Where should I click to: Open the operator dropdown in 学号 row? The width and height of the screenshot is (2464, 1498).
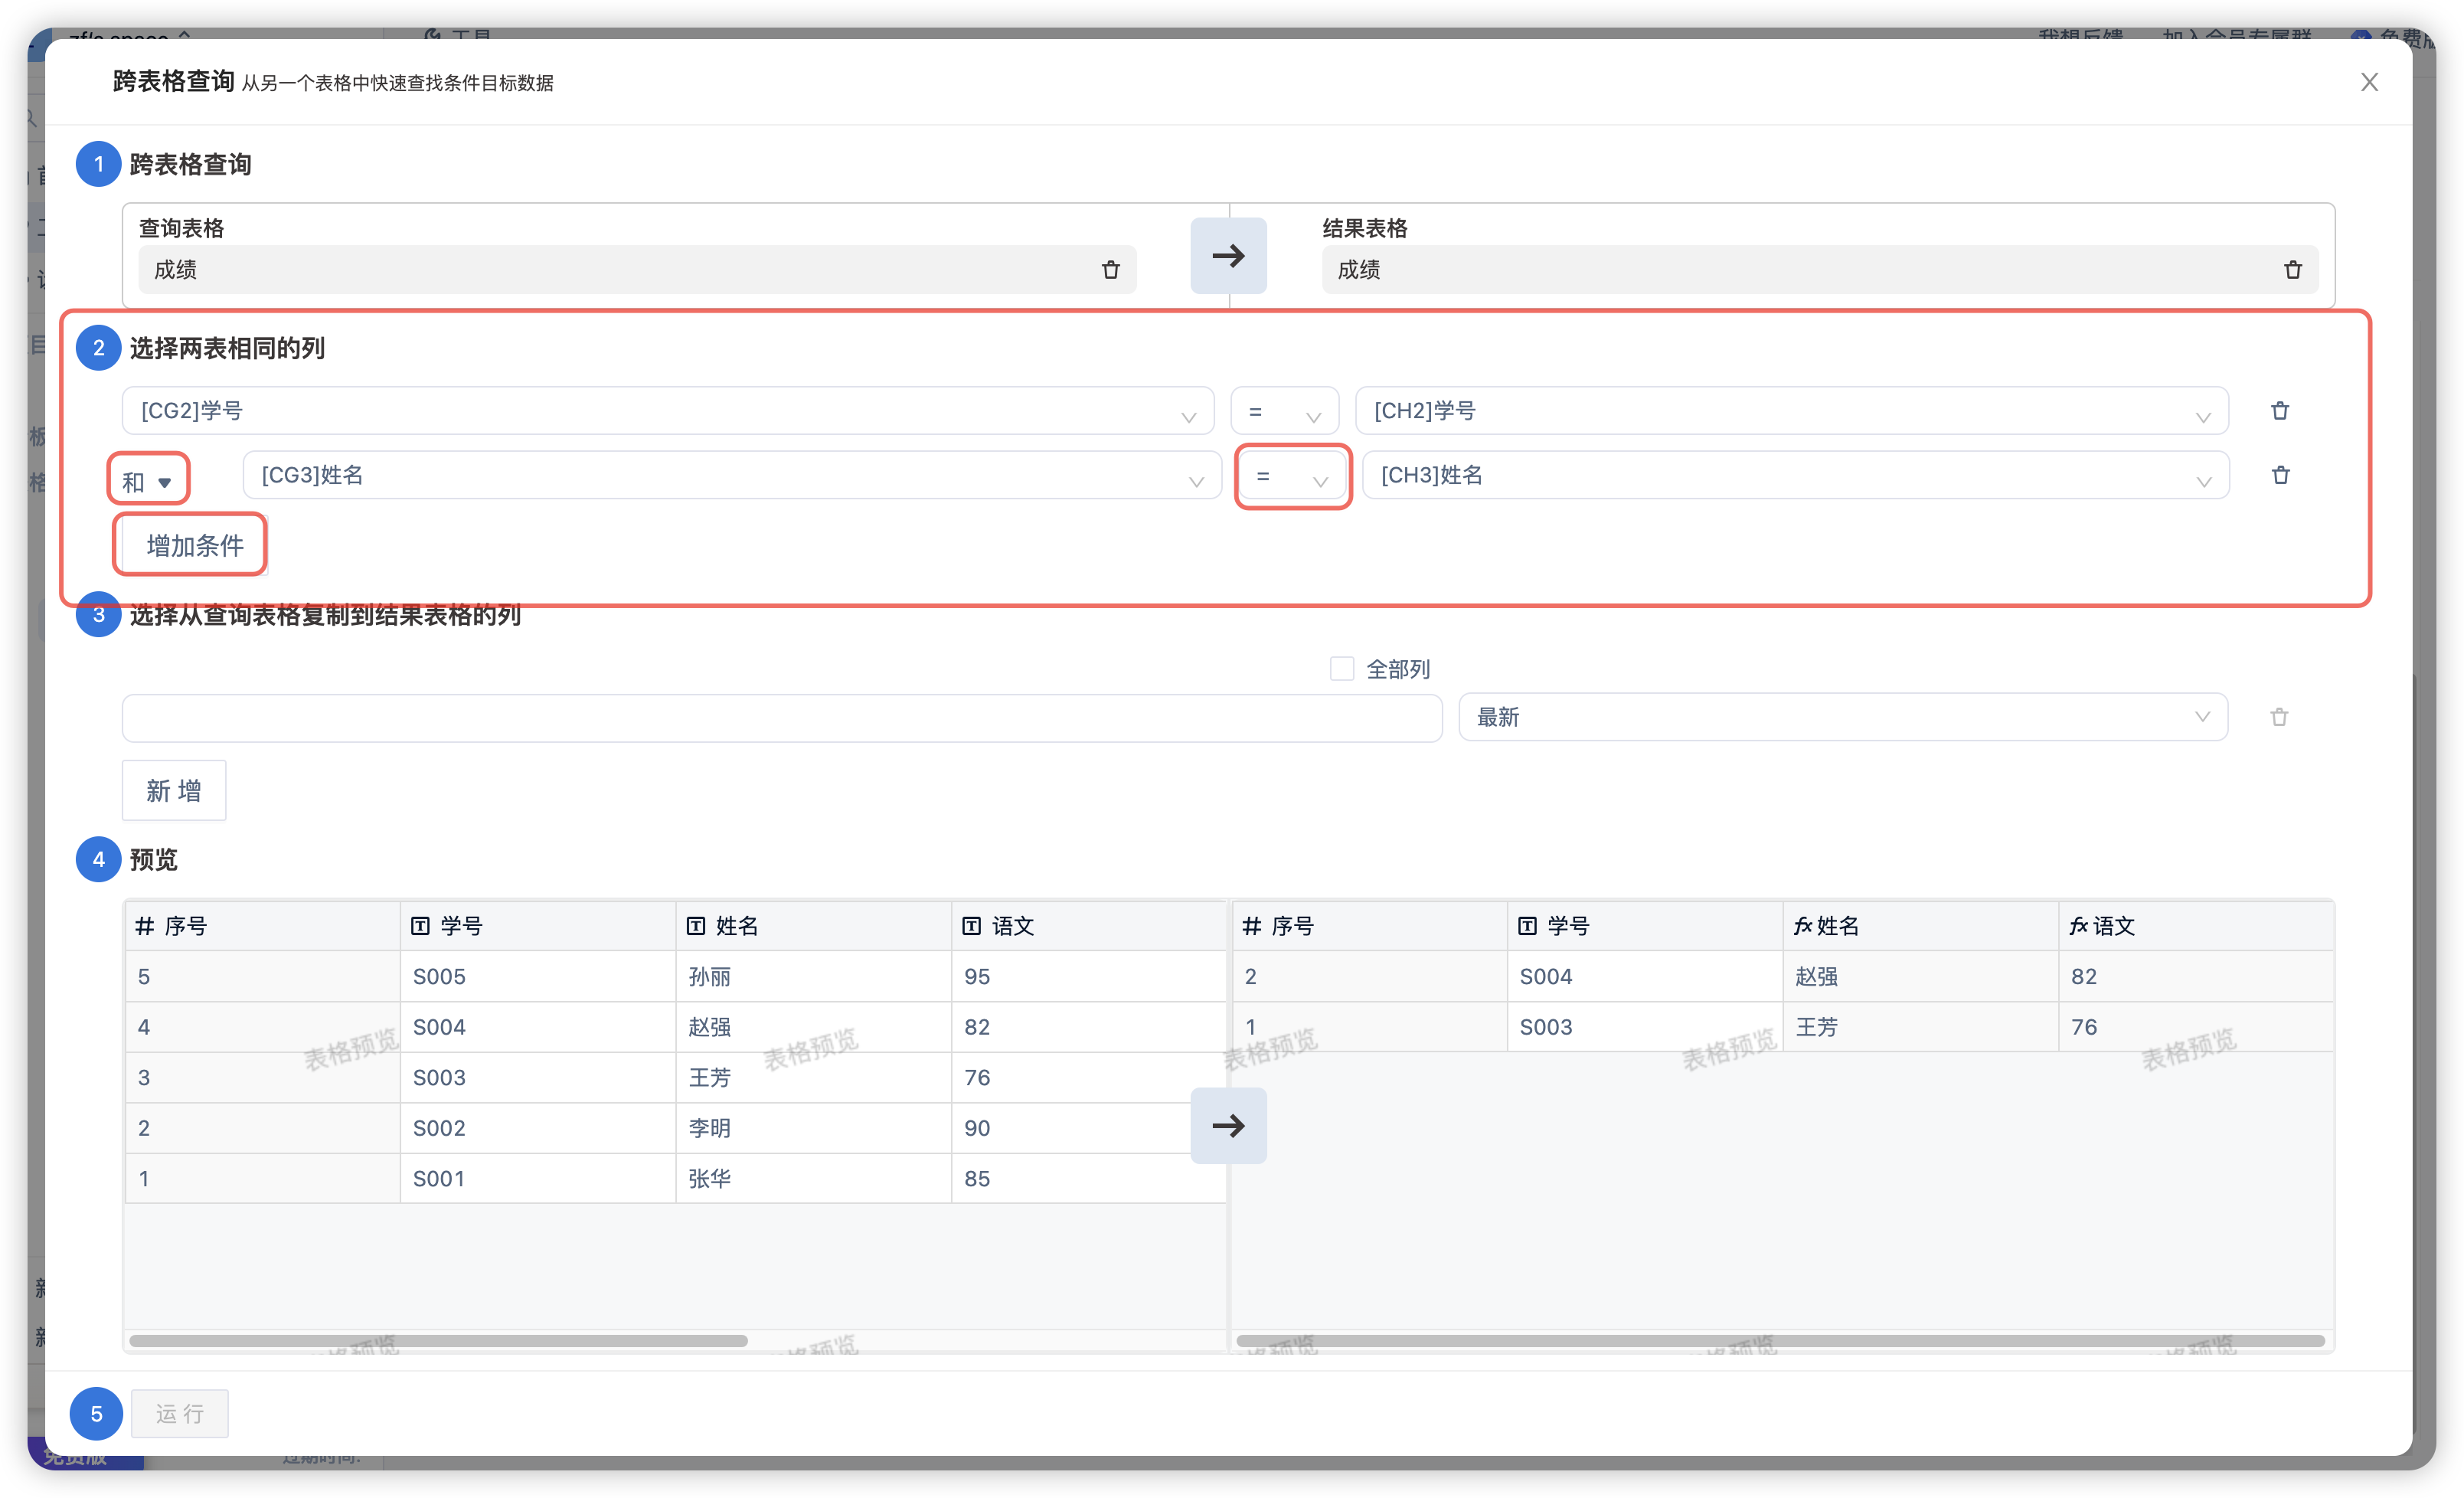[x=1285, y=411]
